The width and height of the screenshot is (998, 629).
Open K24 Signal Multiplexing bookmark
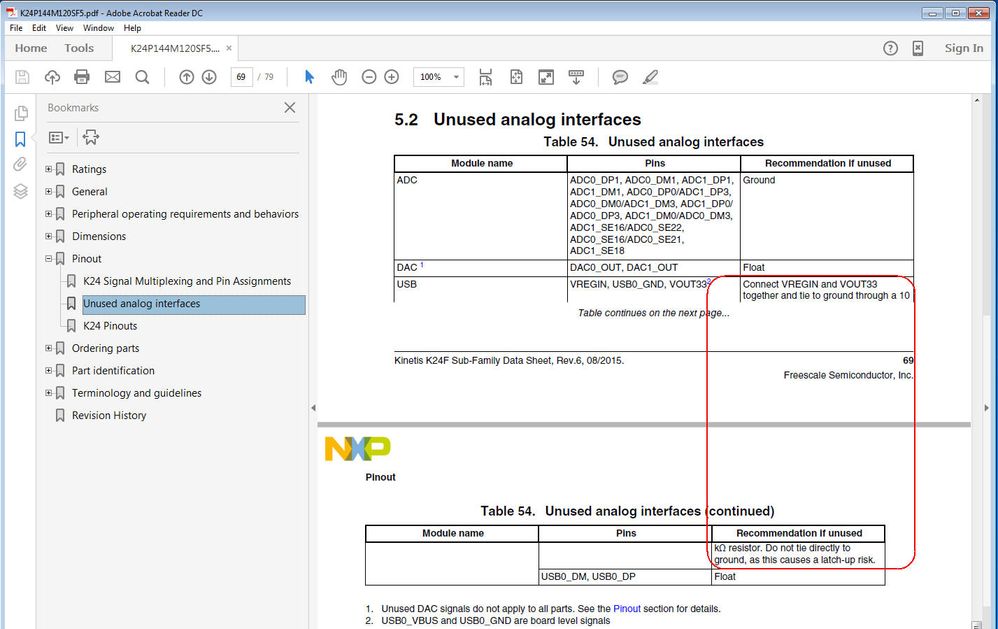click(187, 281)
